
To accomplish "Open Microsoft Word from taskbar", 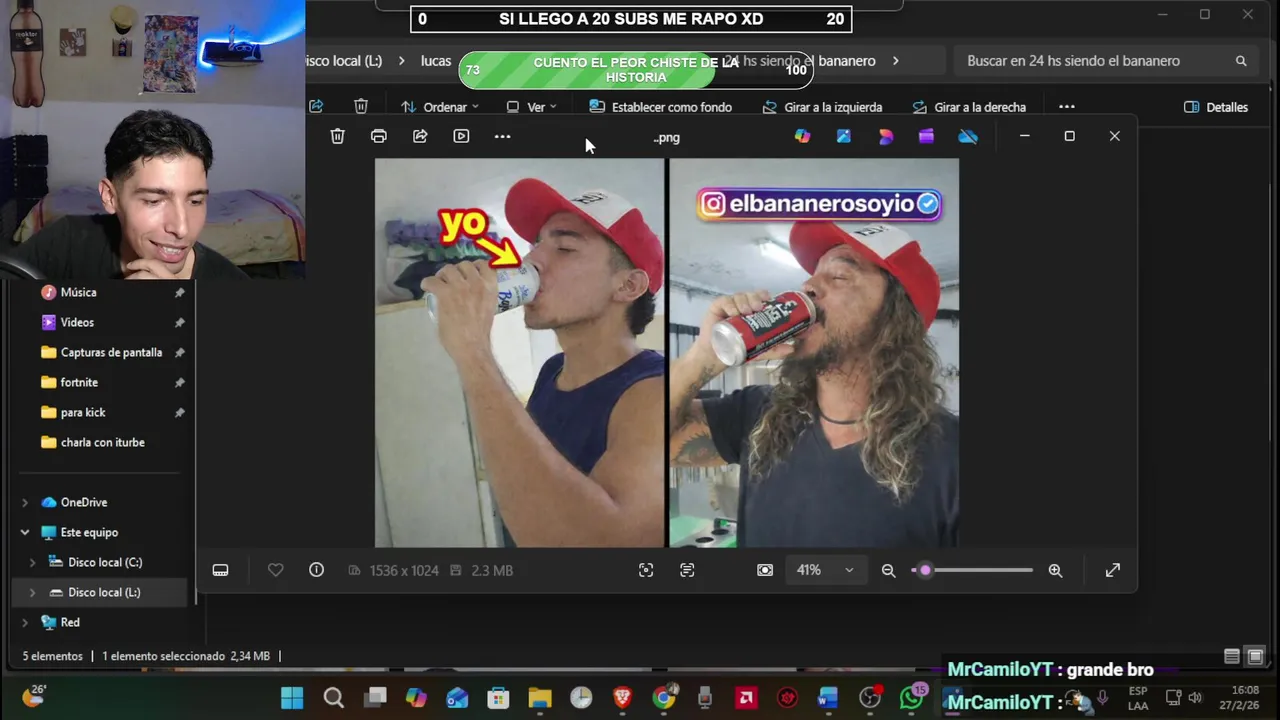I will [x=828, y=698].
